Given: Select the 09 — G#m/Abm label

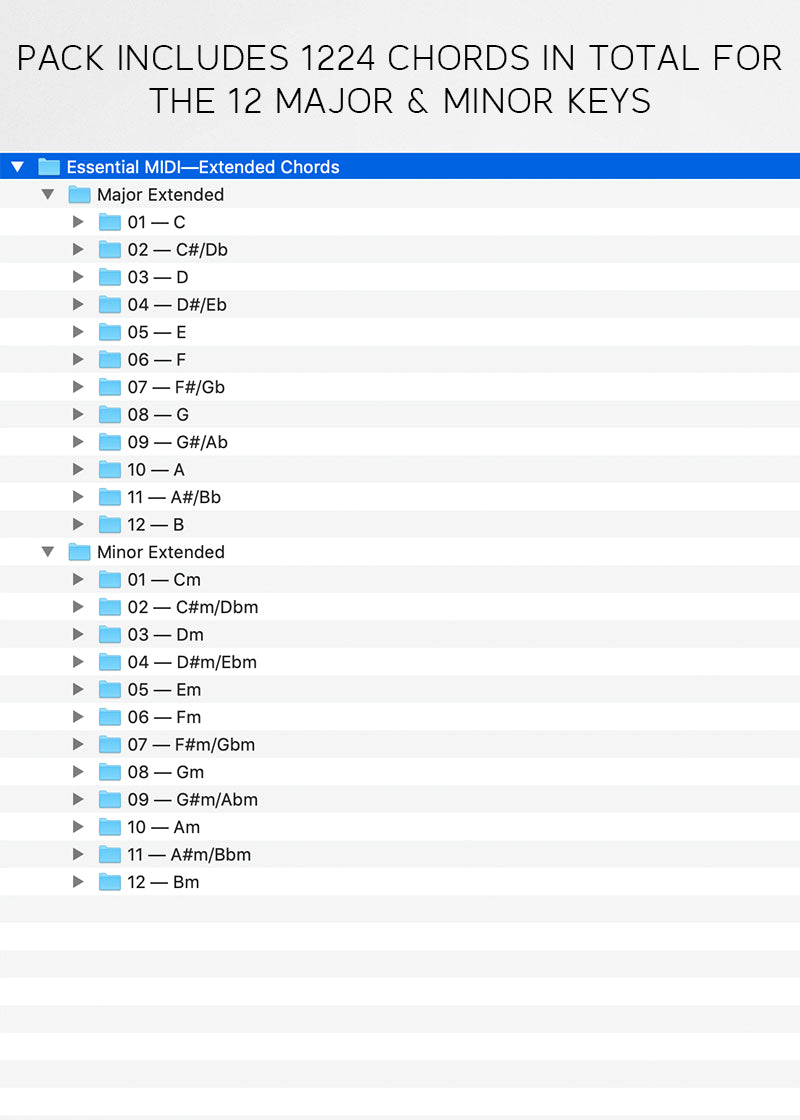Looking at the screenshot, I should 193,799.
